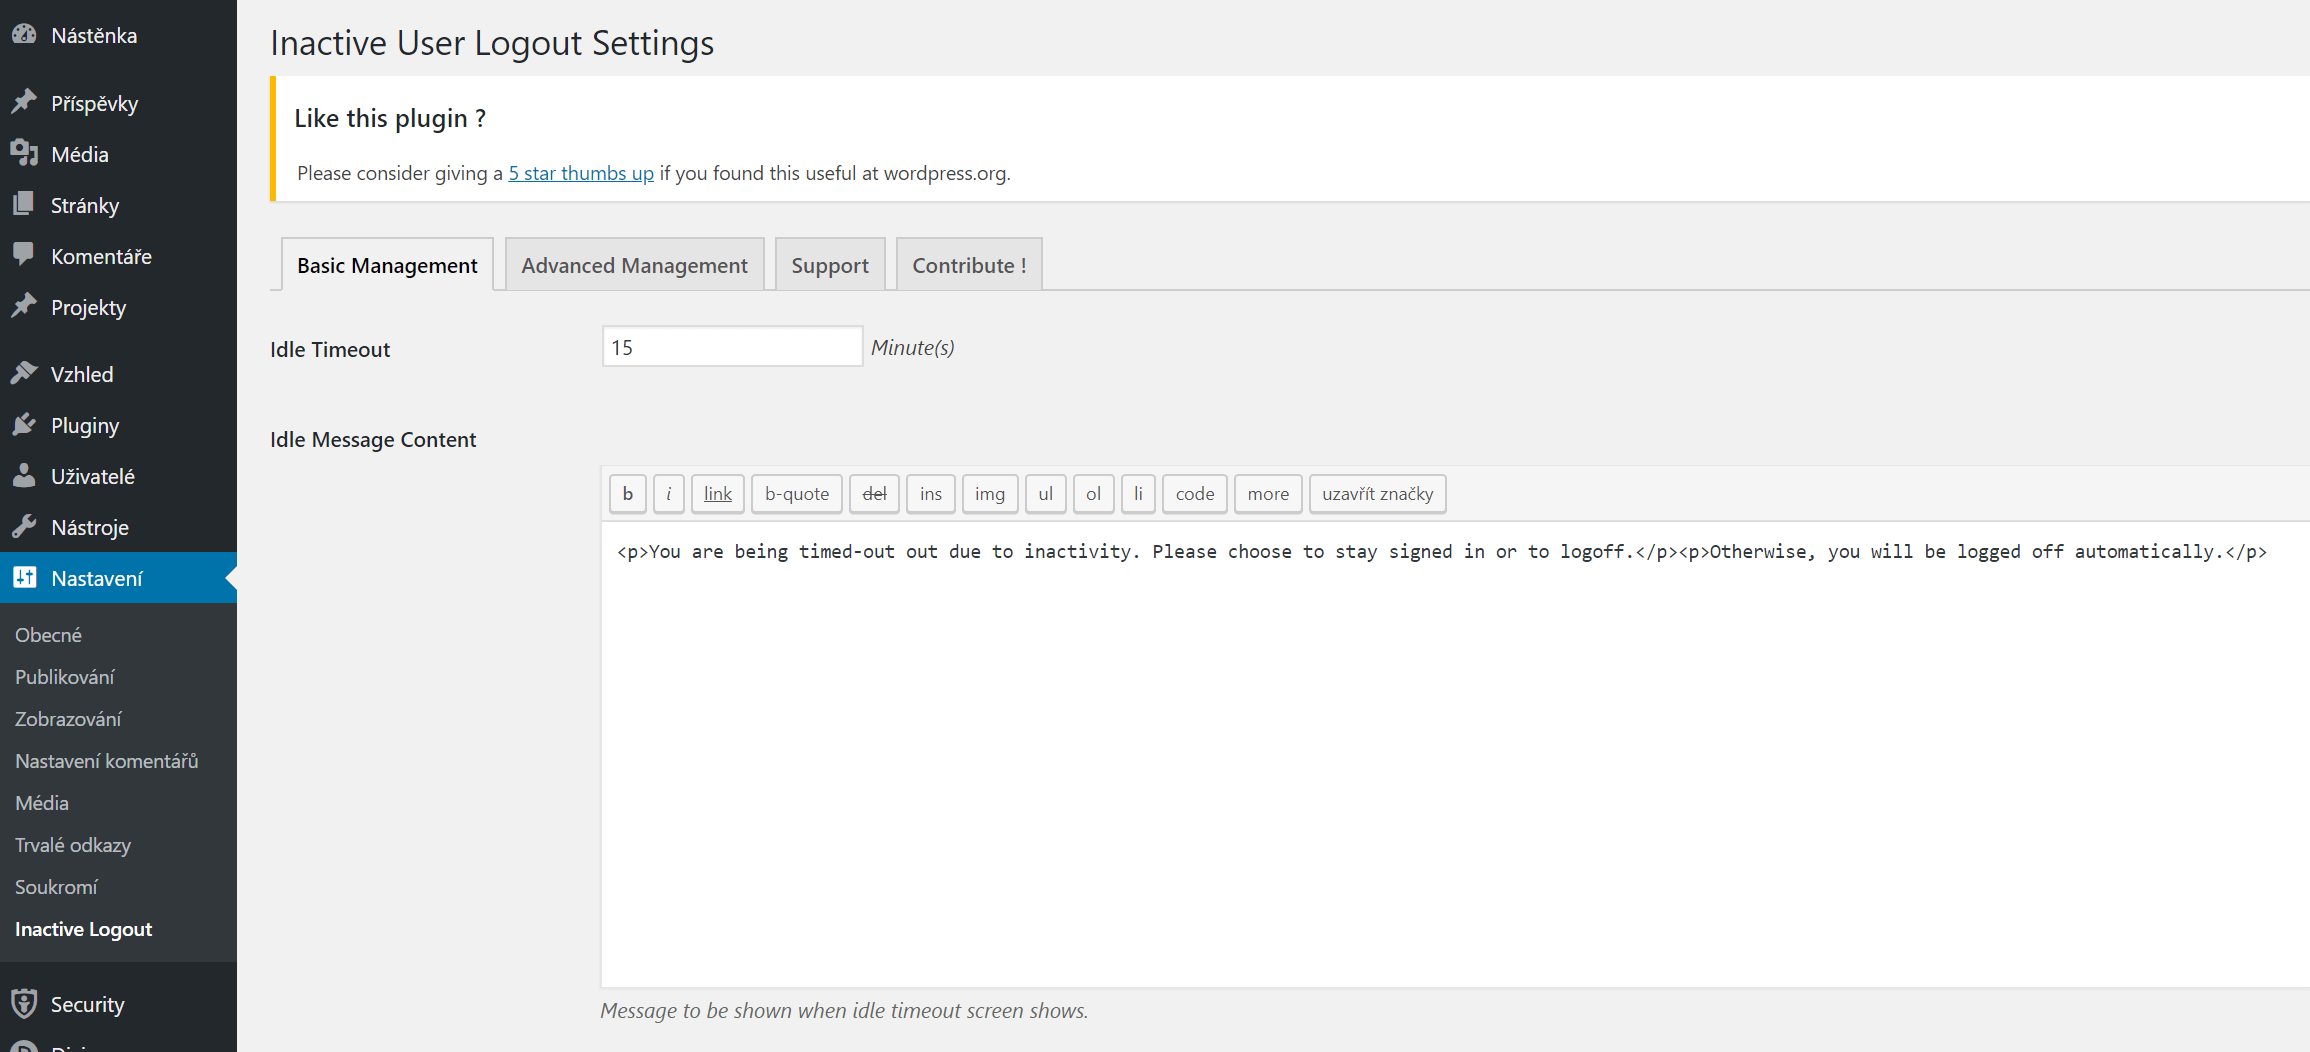
Task: Click the Inactive User Logout Settings heading
Action: click(492, 43)
